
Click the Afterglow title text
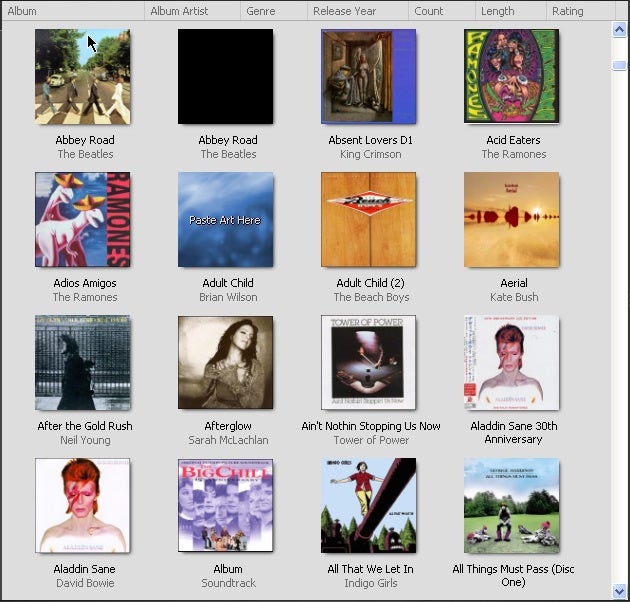pyautogui.click(x=228, y=426)
